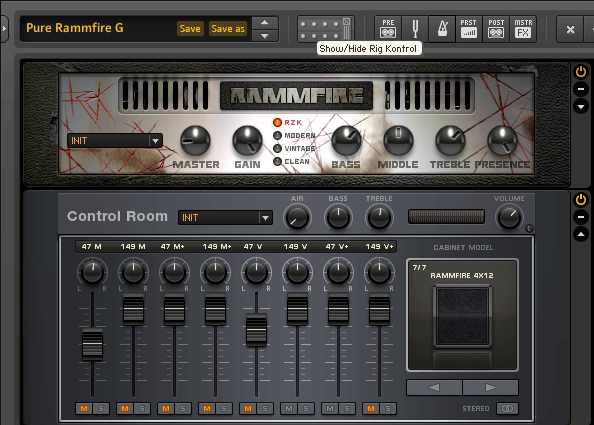
Task: Mute the 149 M+ channel
Action: [207, 408]
